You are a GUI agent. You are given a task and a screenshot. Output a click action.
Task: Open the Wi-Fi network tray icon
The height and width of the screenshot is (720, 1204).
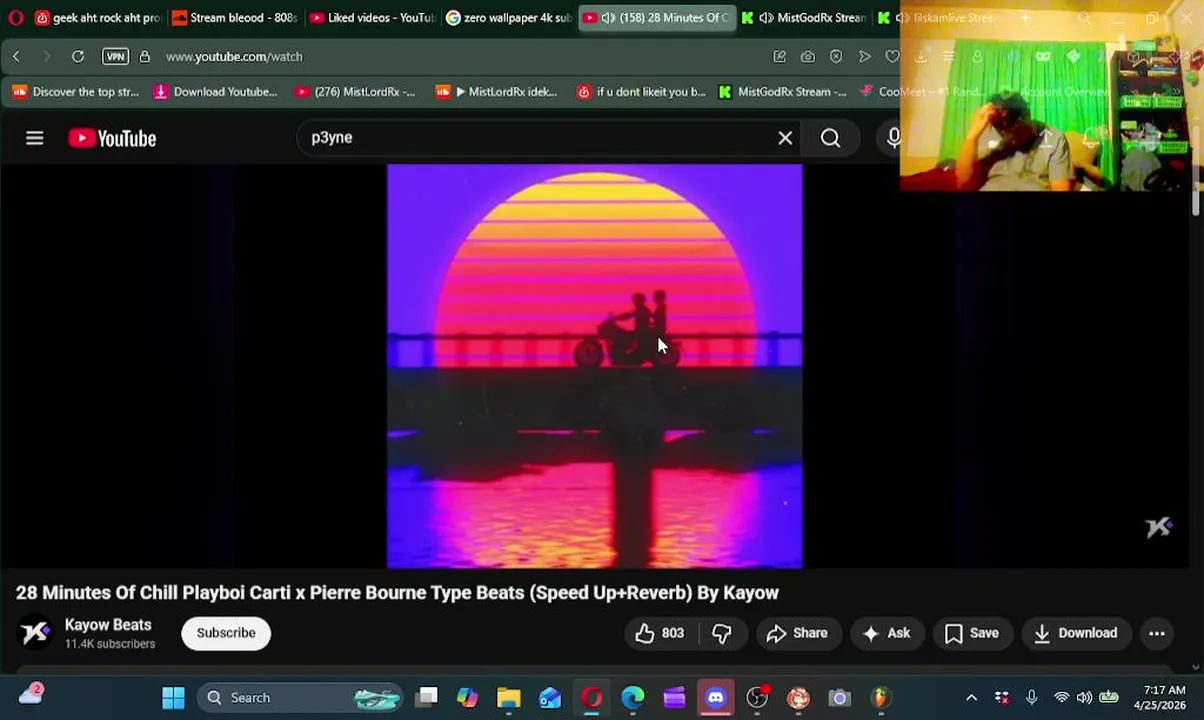1061,698
